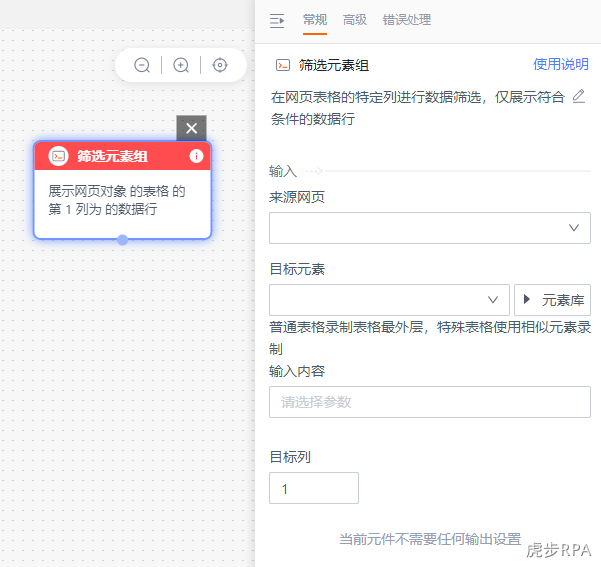Click the 来源网页 label
The image size is (601, 567).
297,197
